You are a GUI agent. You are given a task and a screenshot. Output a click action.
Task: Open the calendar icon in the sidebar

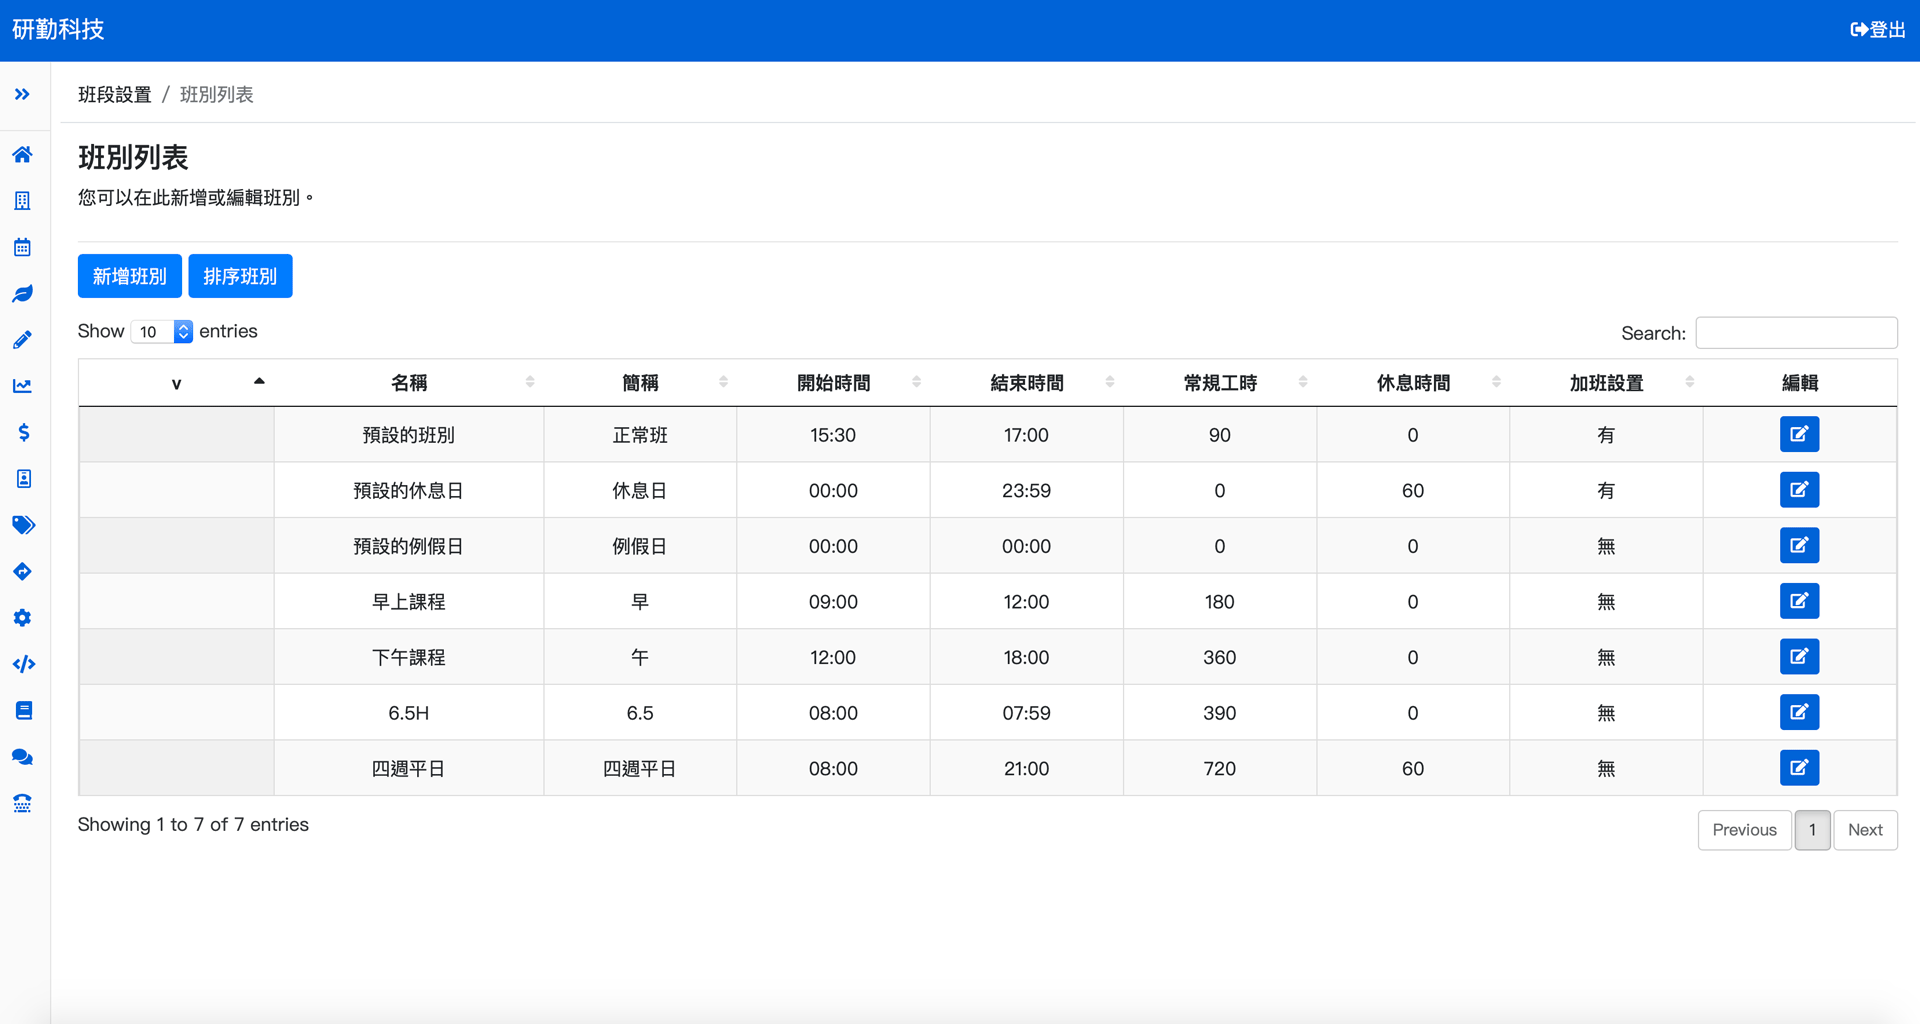point(22,247)
